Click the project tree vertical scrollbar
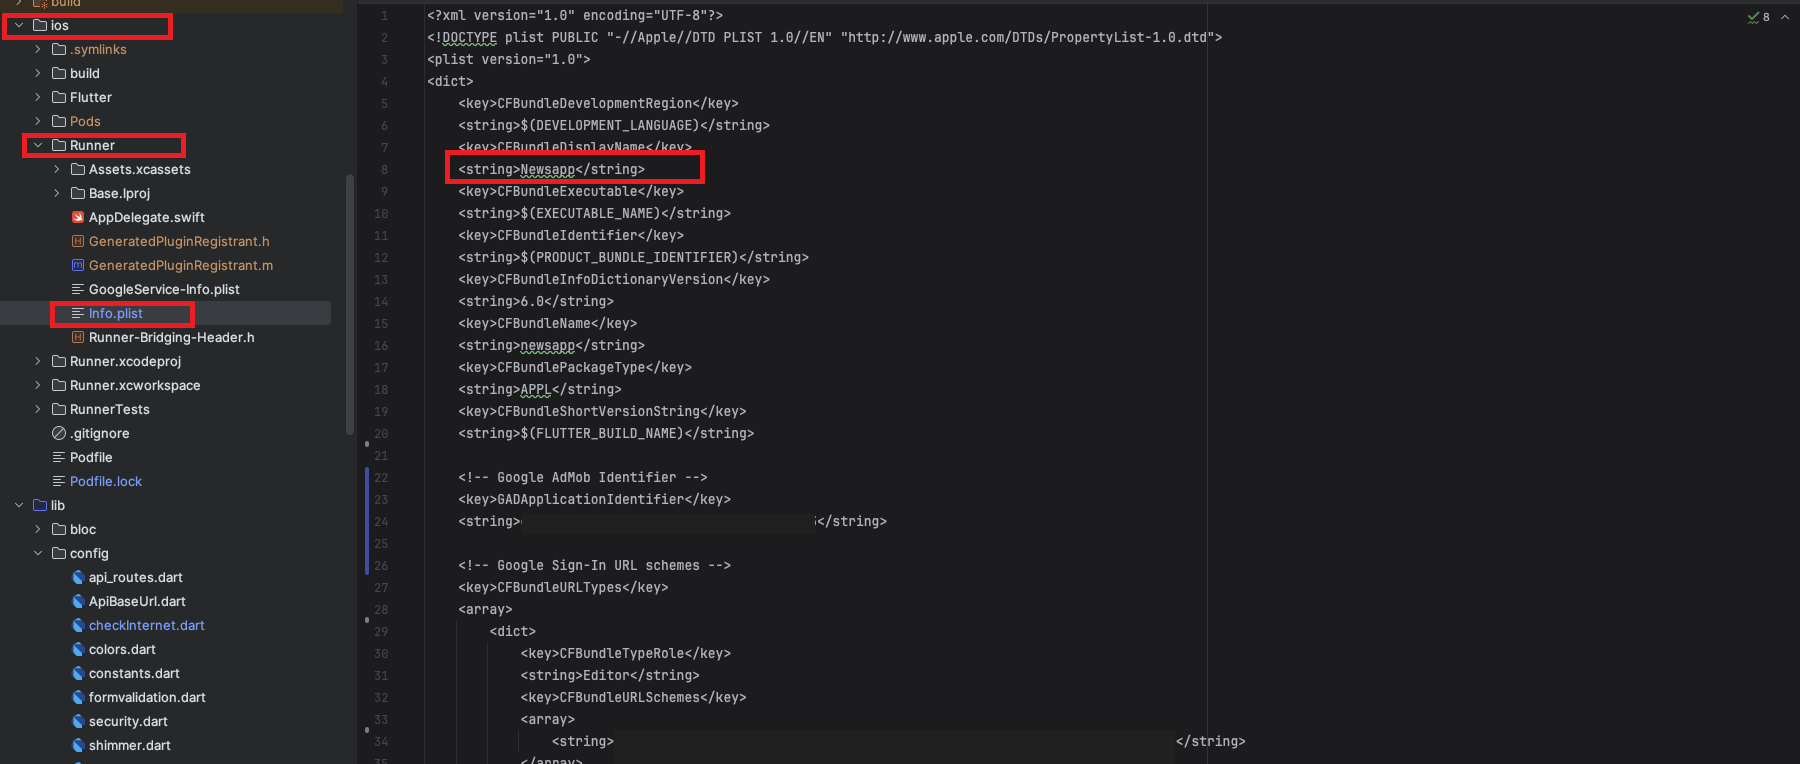This screenshot has width=1800, height=764. 349,300
